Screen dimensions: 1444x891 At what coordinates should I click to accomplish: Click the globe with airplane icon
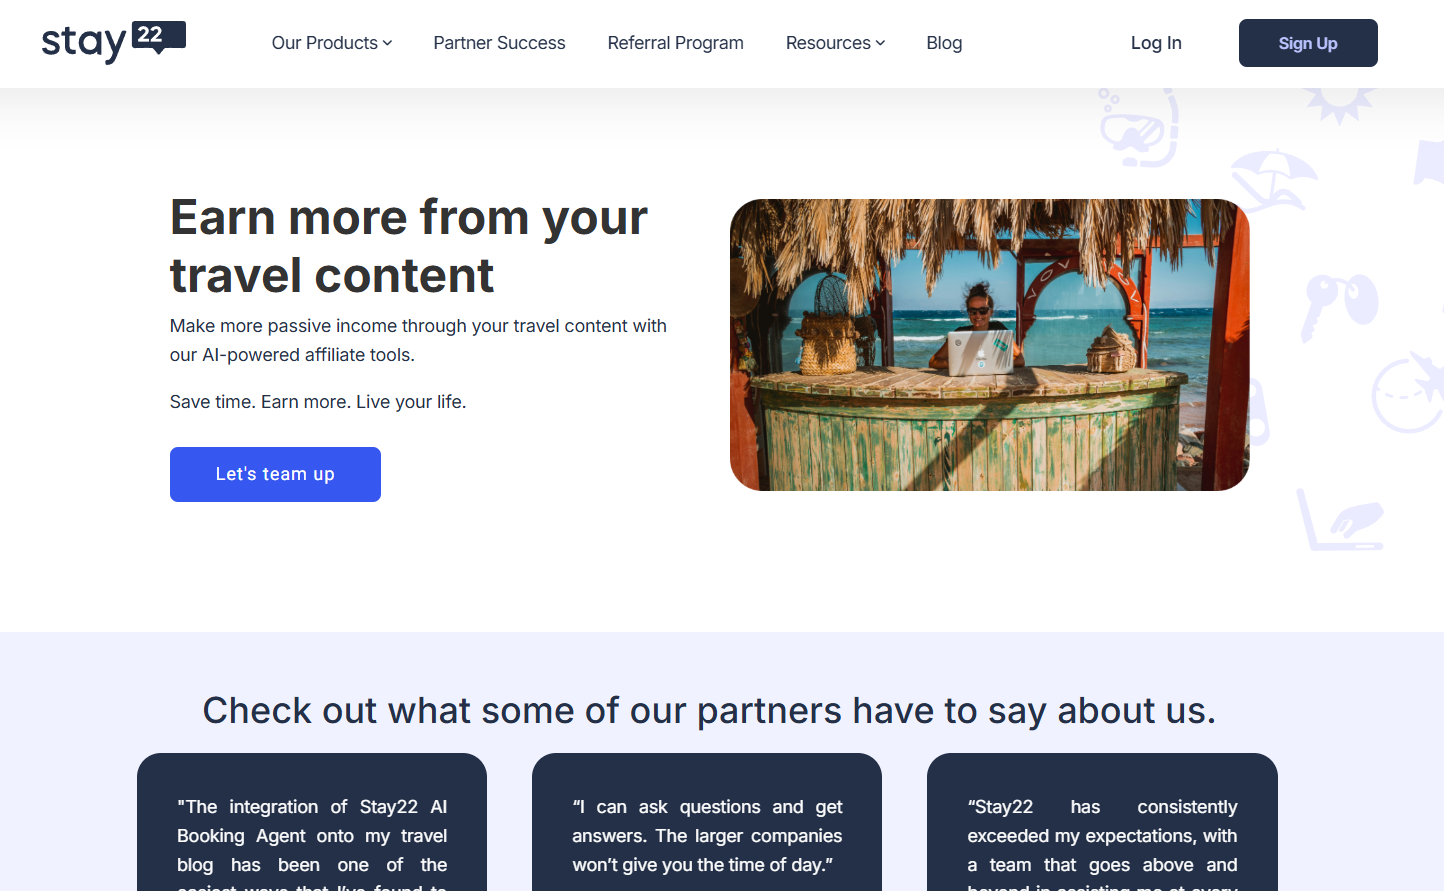1408,392
